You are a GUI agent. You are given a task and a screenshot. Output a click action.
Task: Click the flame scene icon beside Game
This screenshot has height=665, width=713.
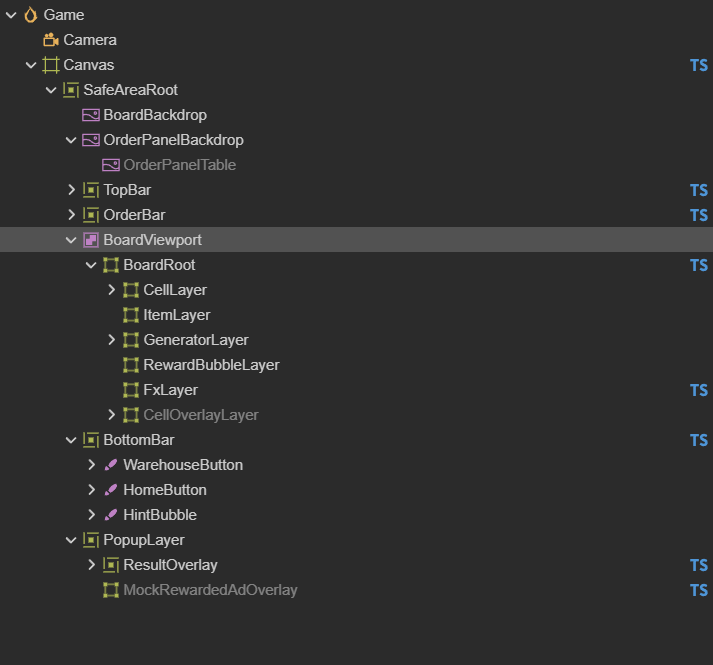(x=30, y=15)
